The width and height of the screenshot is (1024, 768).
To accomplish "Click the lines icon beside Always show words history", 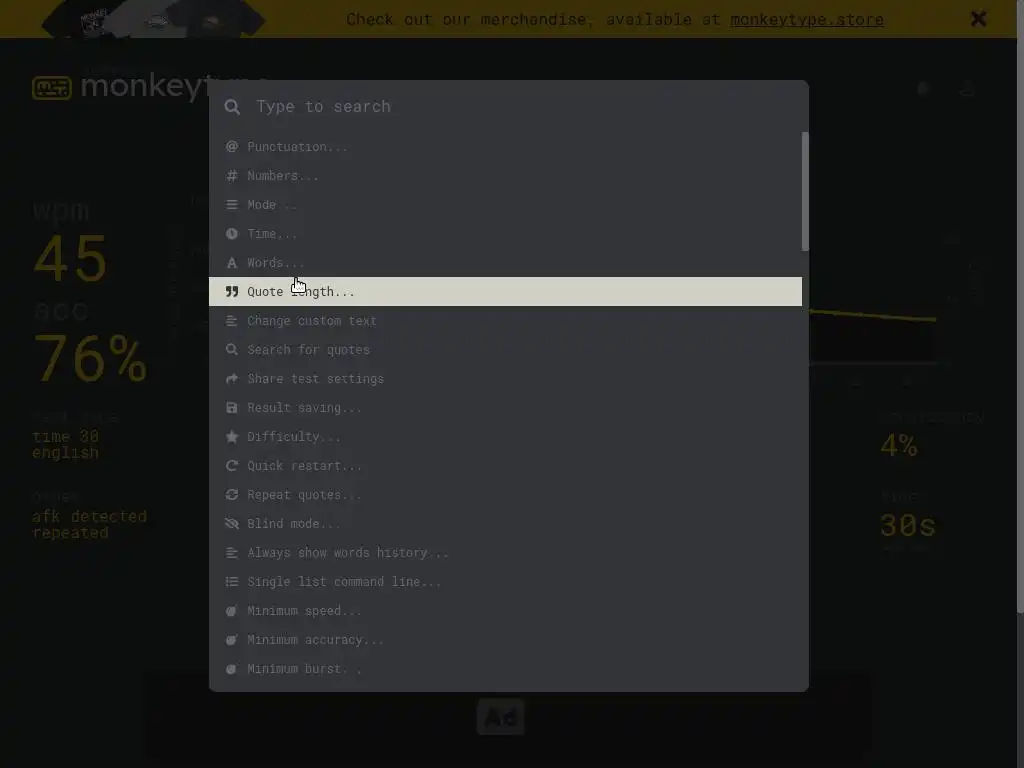I will [232, 552].
